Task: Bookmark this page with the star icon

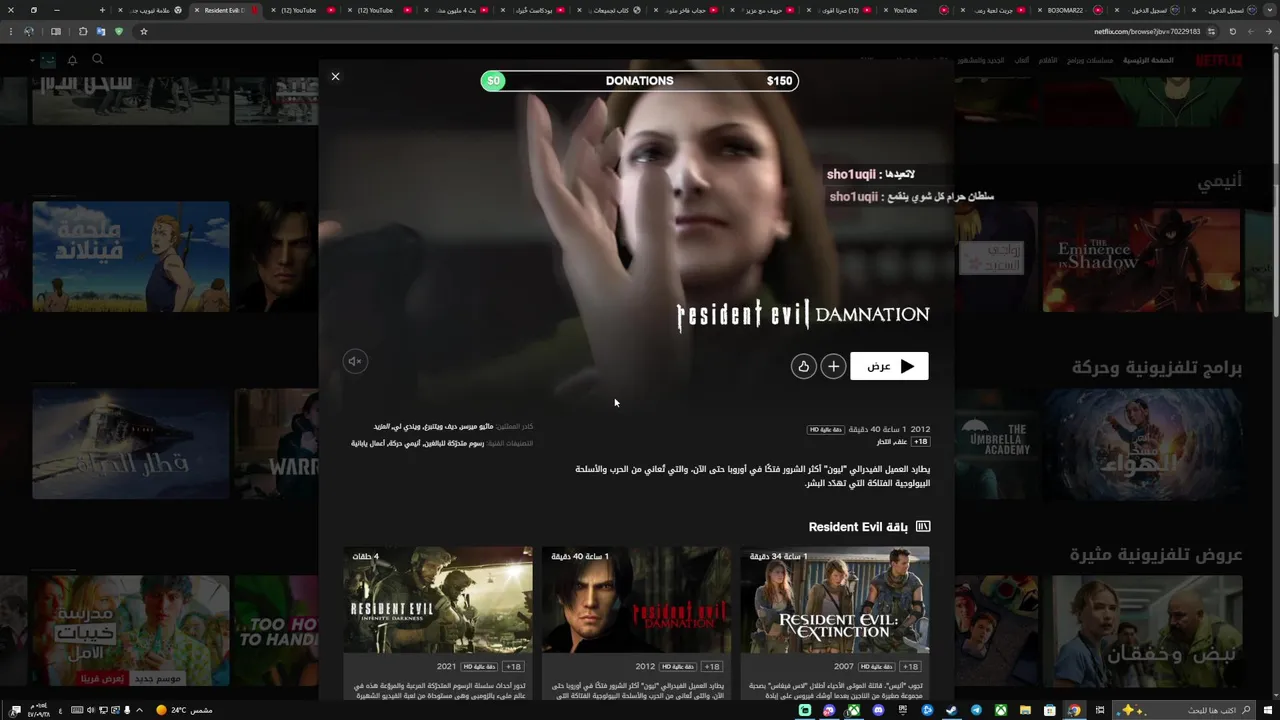Action: point(143,31)
